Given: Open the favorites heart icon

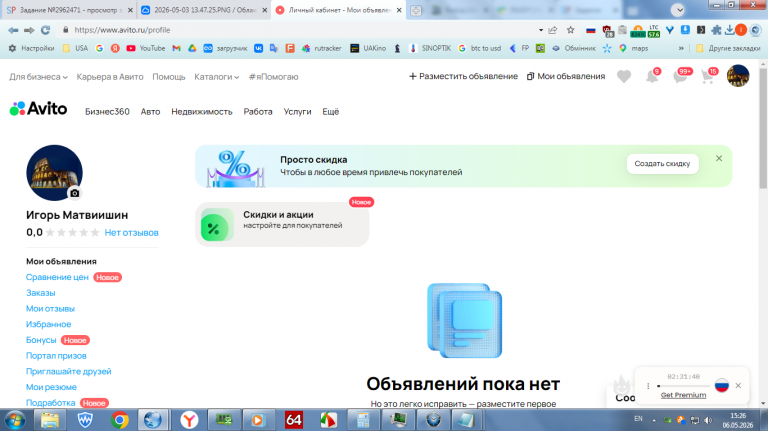Looking at the screenshot, I should pyautogui.click(x=624, y=76).
